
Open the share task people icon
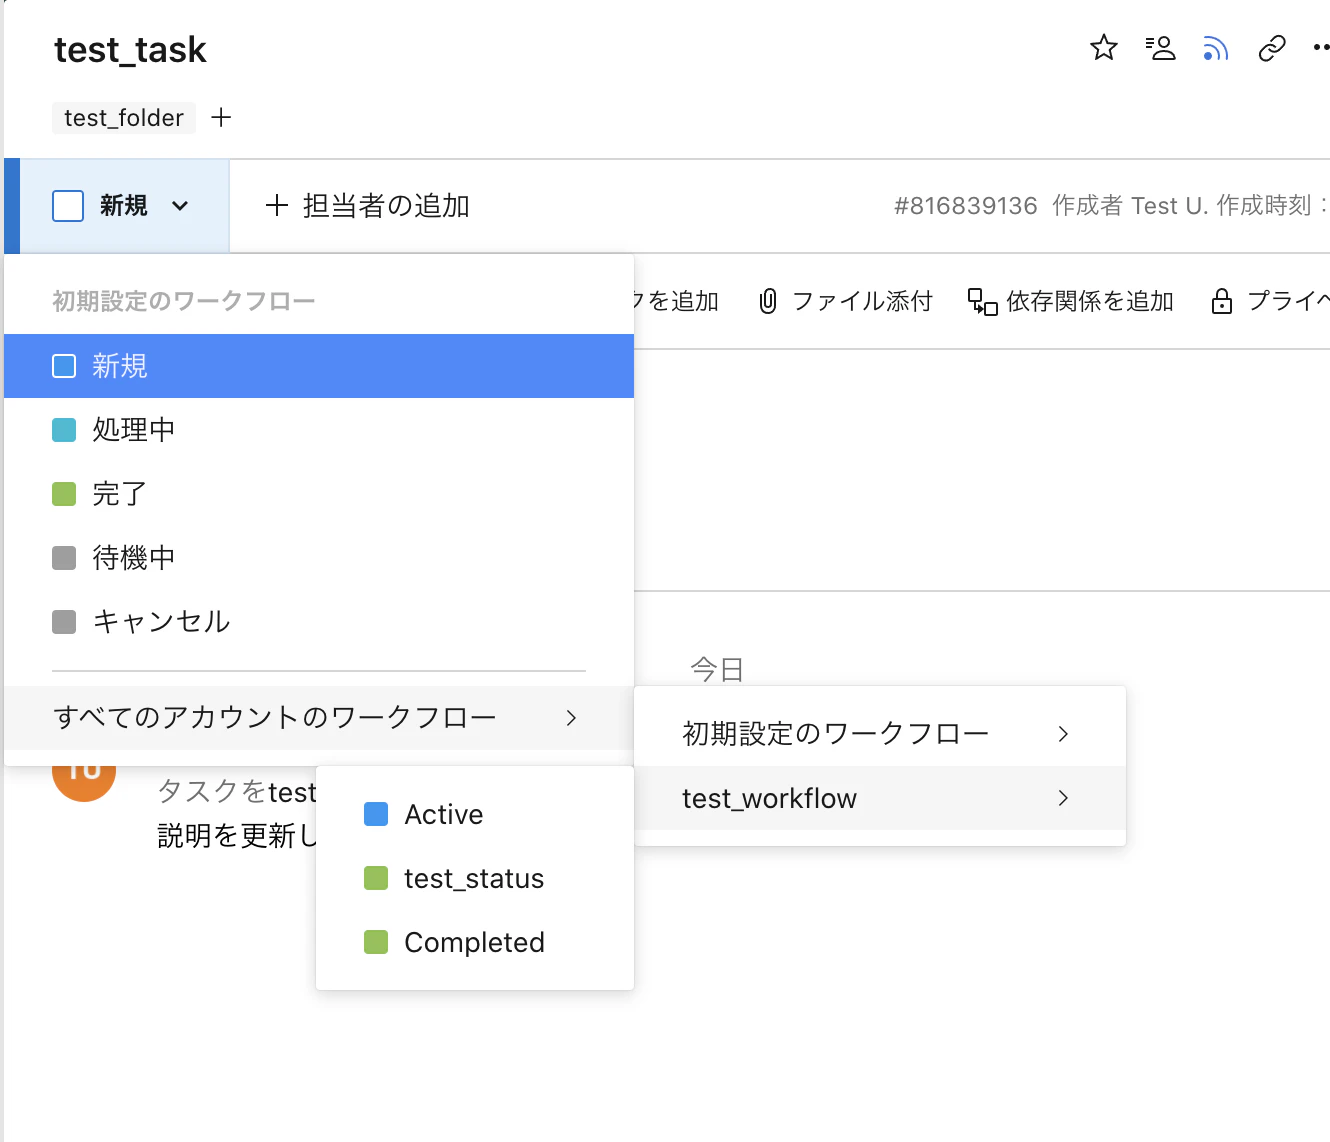1160,48
